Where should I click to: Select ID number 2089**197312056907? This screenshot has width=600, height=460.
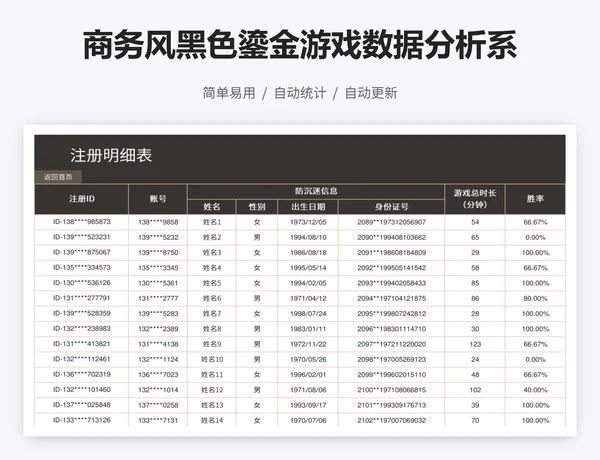[391, 222]
